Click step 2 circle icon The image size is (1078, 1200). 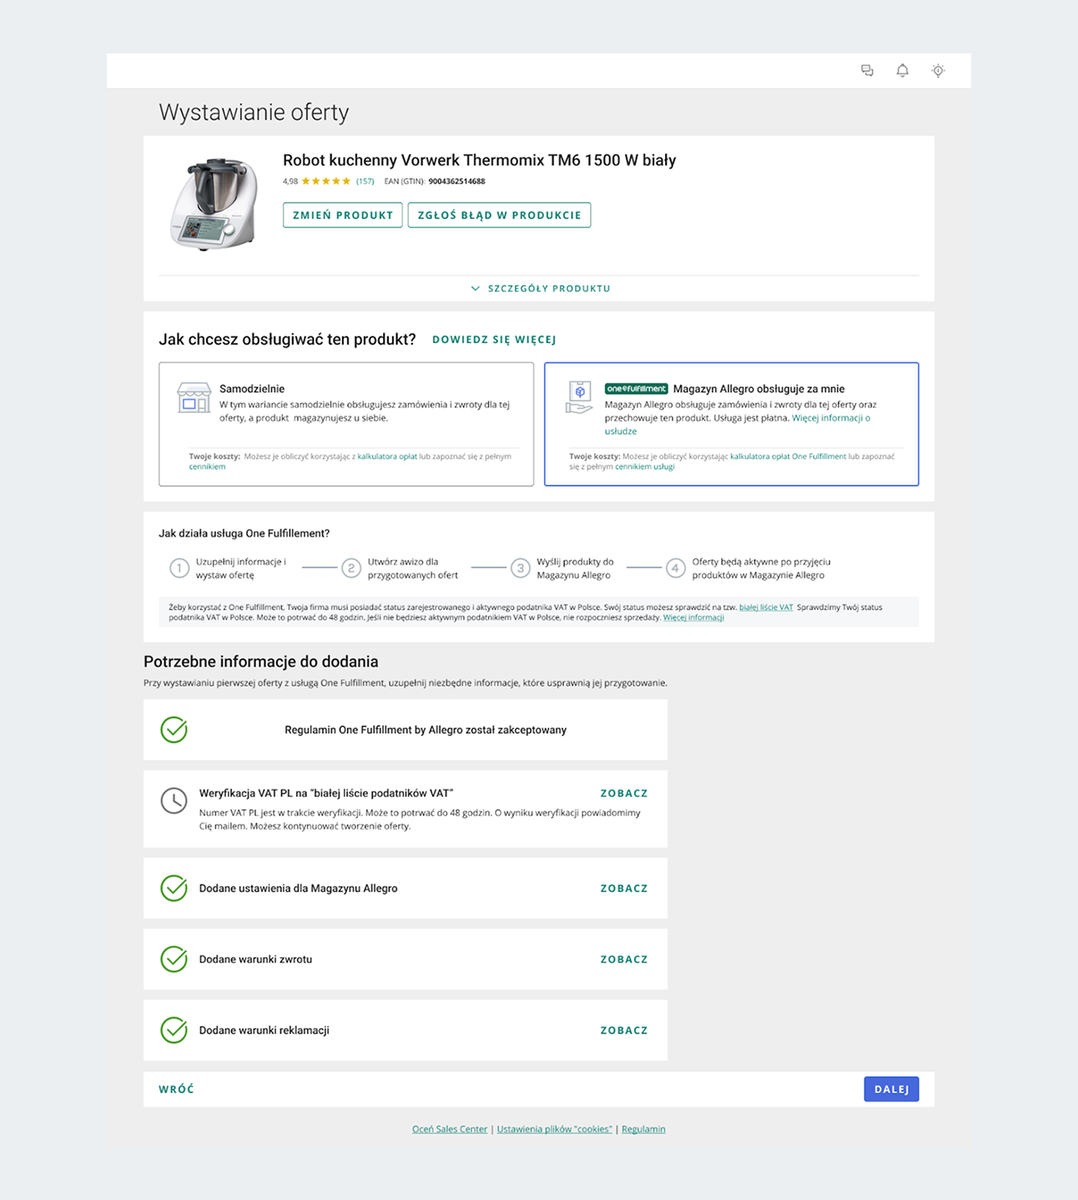coord(351,568)
